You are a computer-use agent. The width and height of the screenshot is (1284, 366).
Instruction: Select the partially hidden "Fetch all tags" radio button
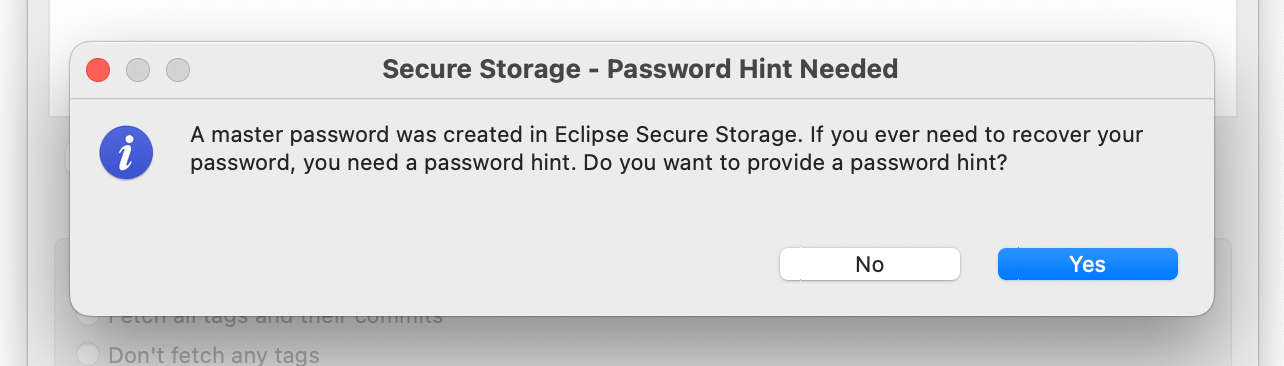click(89, 319)
